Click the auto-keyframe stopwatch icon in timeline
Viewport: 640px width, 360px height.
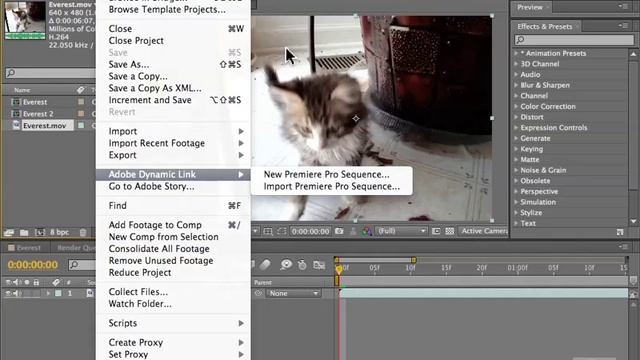(x=302, y=265)
